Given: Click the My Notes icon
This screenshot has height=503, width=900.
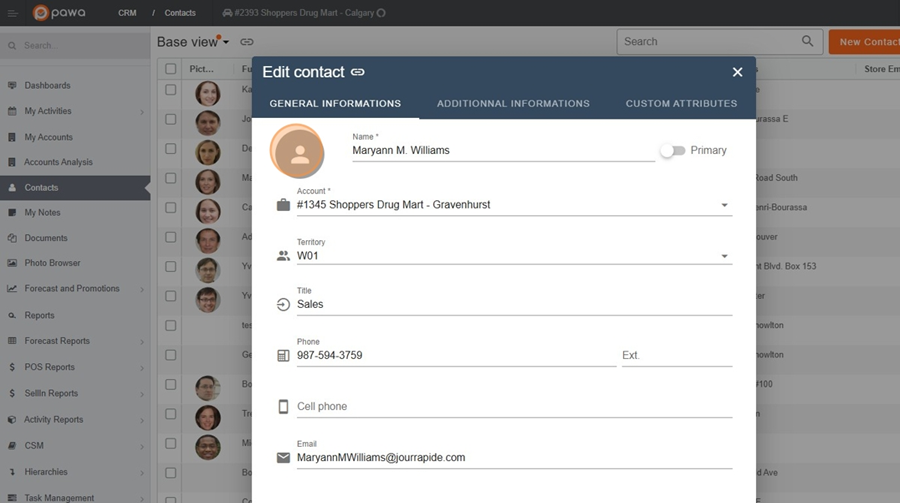Looking at the screenshot, I should (12, 212).
